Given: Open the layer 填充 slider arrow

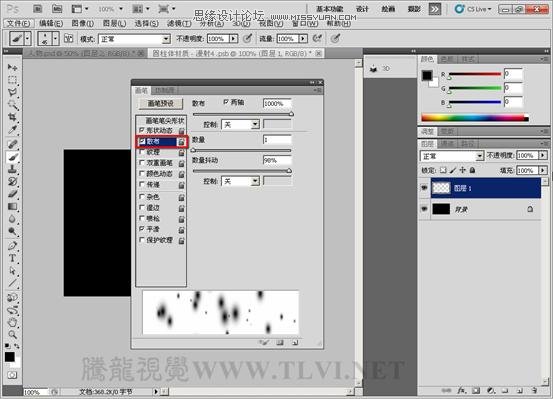Looking at the screenshot, I should point(543,170).
